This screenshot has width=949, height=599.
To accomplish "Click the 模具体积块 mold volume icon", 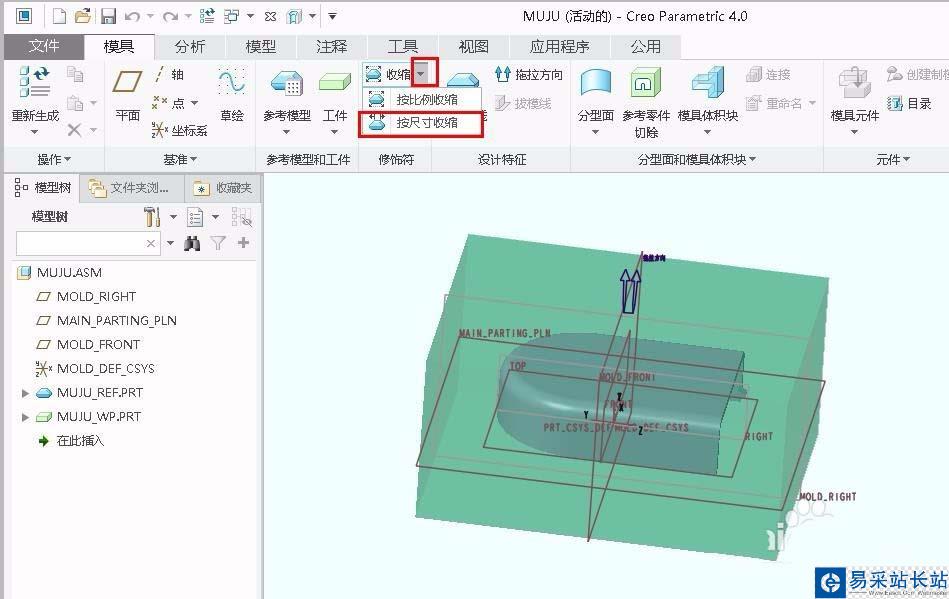I will point(708,82).
